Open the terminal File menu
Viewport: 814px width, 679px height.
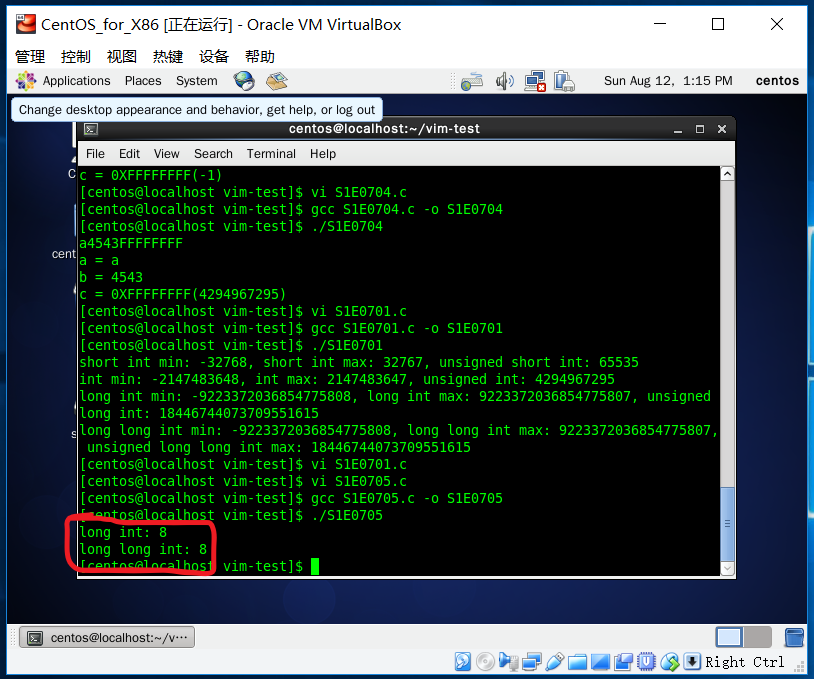point(95,154)
